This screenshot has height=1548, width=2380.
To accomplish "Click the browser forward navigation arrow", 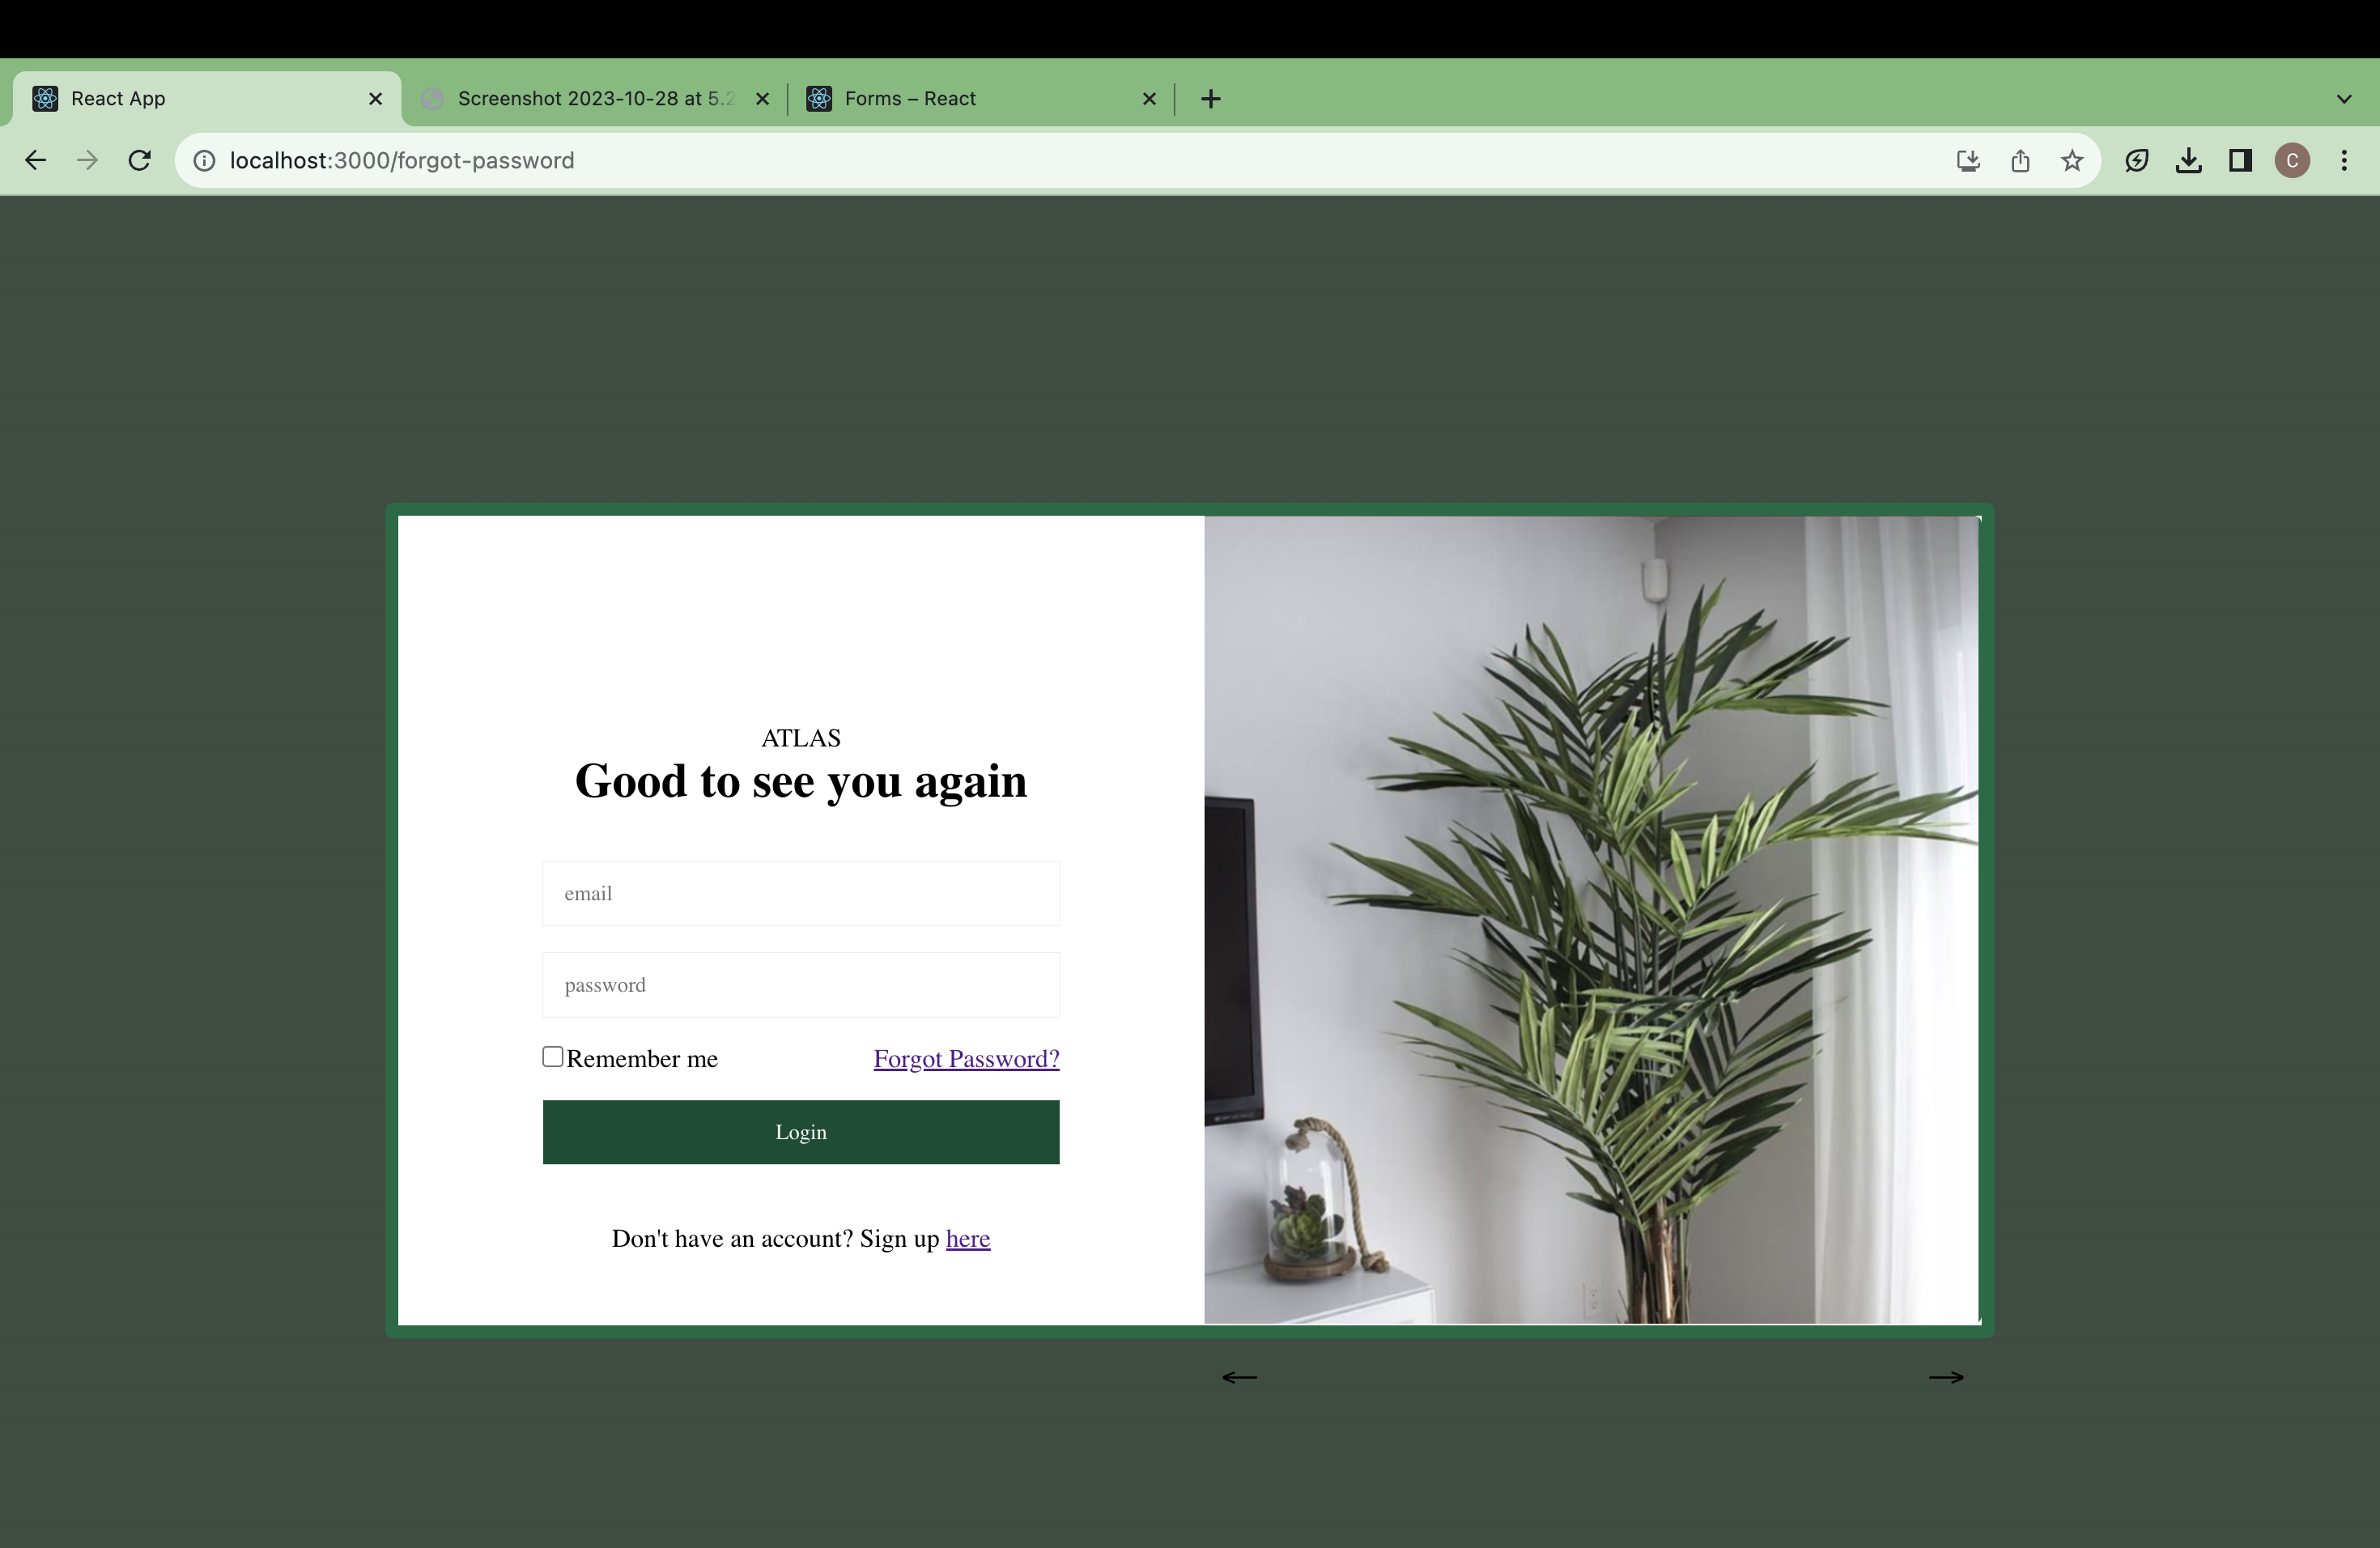I will point(87,159).
